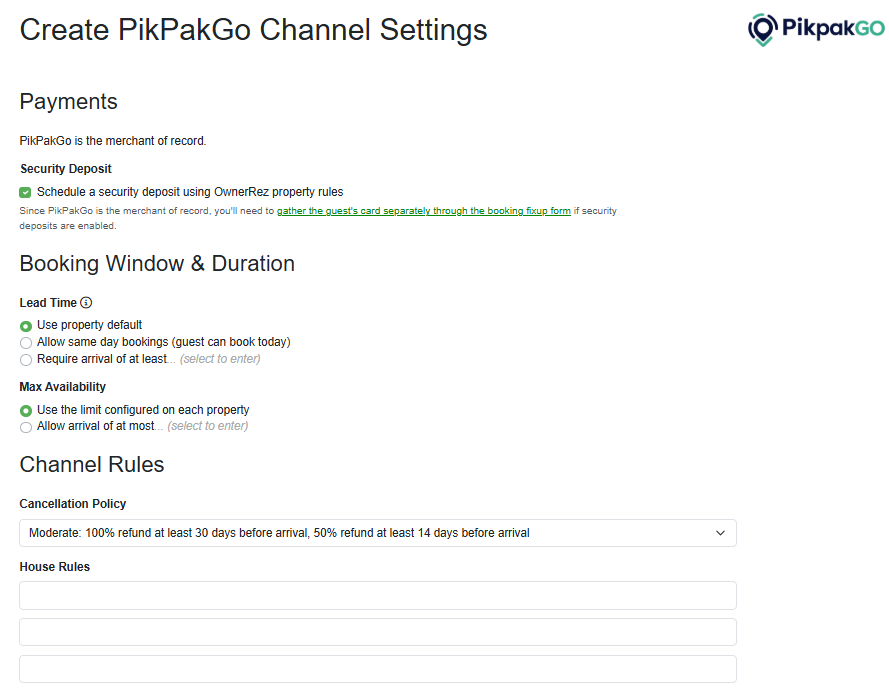Open the booking fixup form link
889x690 pixels.
tap(424, 211)
